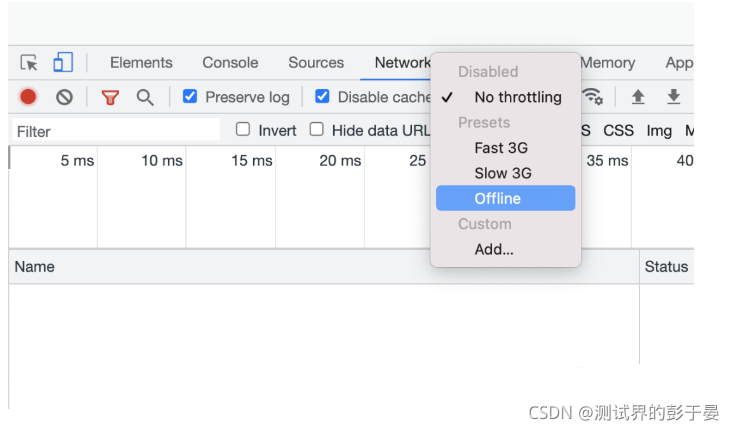Select the inspect element cursor icon

tap(29, 62)
